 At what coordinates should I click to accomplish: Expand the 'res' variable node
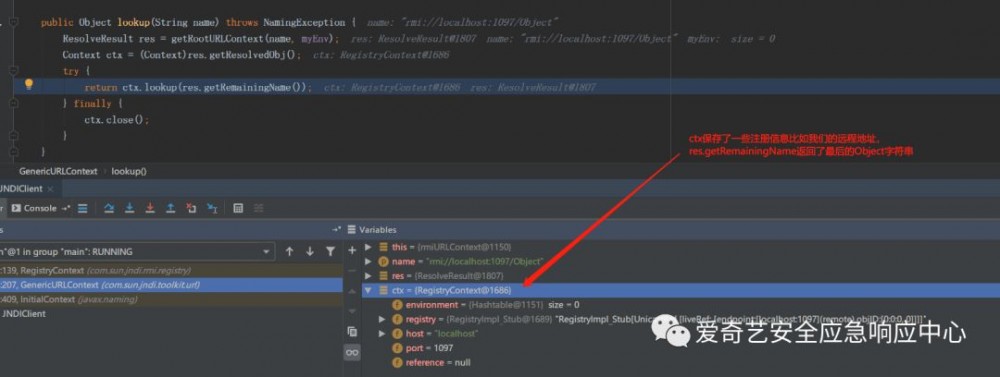(368, 276)
